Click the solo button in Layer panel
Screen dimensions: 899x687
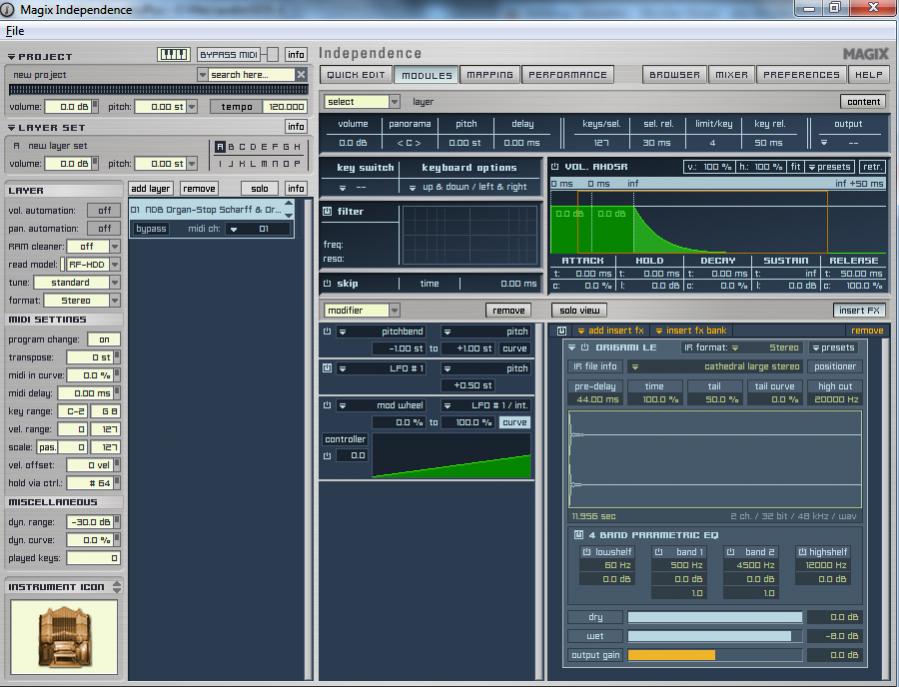[x=259, y=189]
